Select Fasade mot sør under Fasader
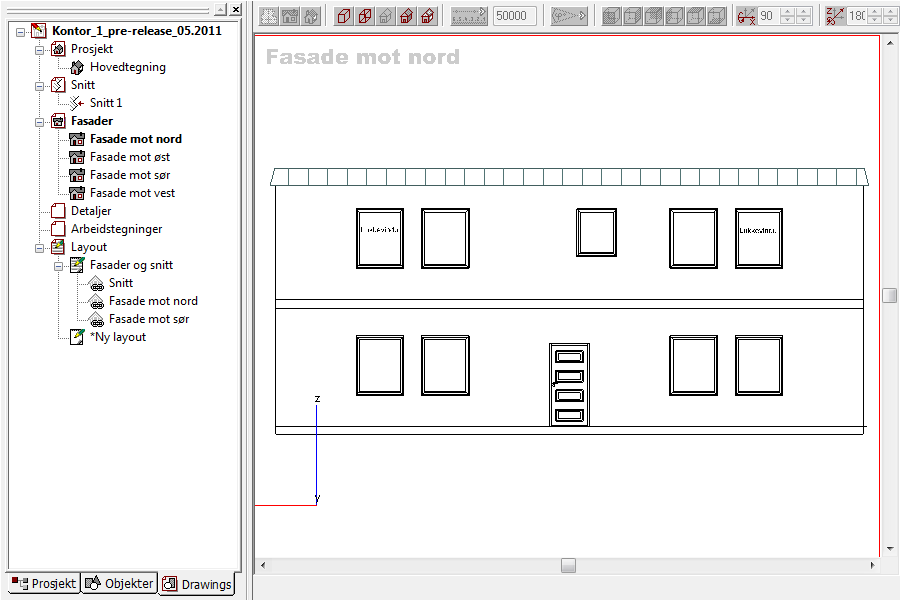The image size is (900, 600). [x=130, y=175]
